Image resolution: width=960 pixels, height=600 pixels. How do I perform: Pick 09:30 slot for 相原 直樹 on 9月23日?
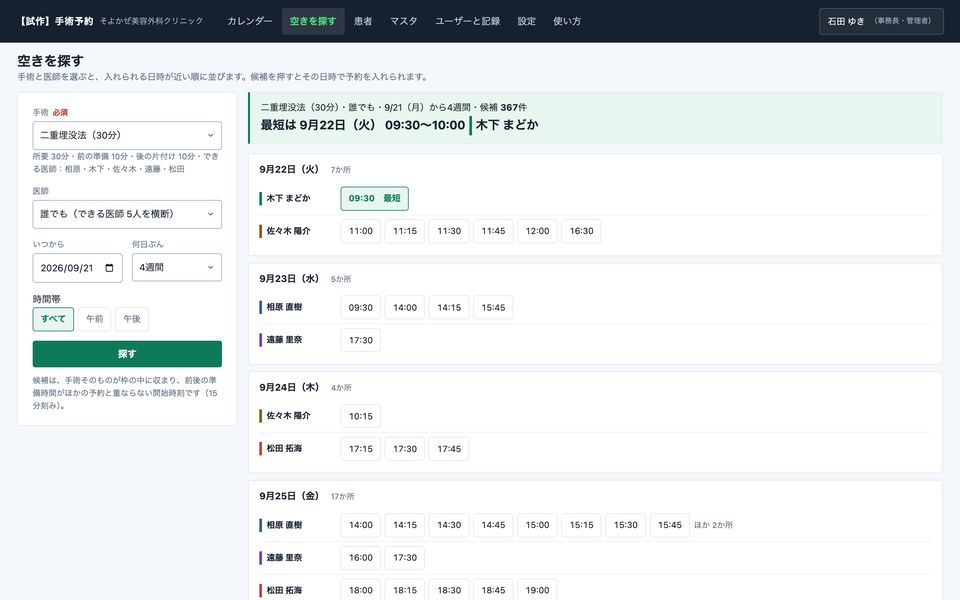click(x=361, y=307)
